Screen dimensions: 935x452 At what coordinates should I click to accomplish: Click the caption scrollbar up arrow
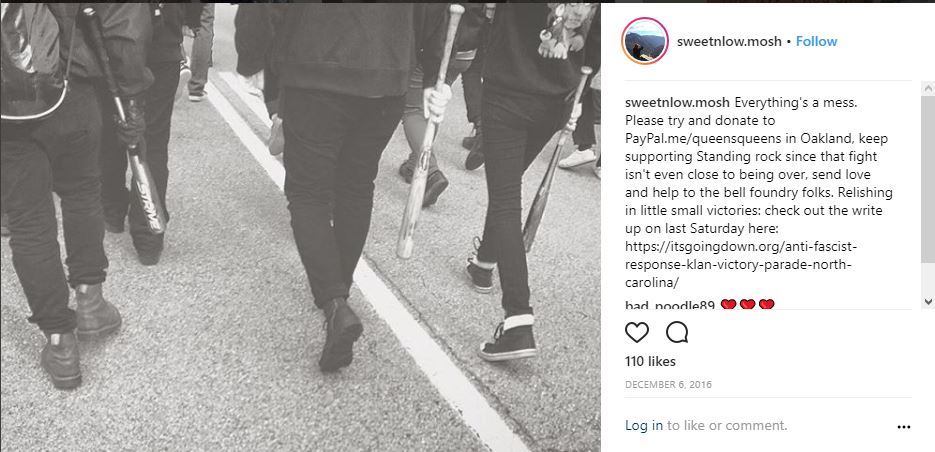point(928,89)
